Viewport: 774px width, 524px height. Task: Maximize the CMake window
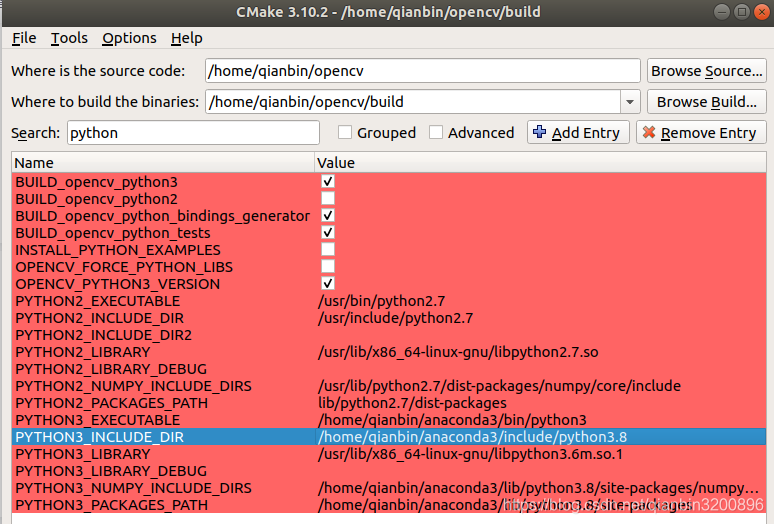point(741,12)
